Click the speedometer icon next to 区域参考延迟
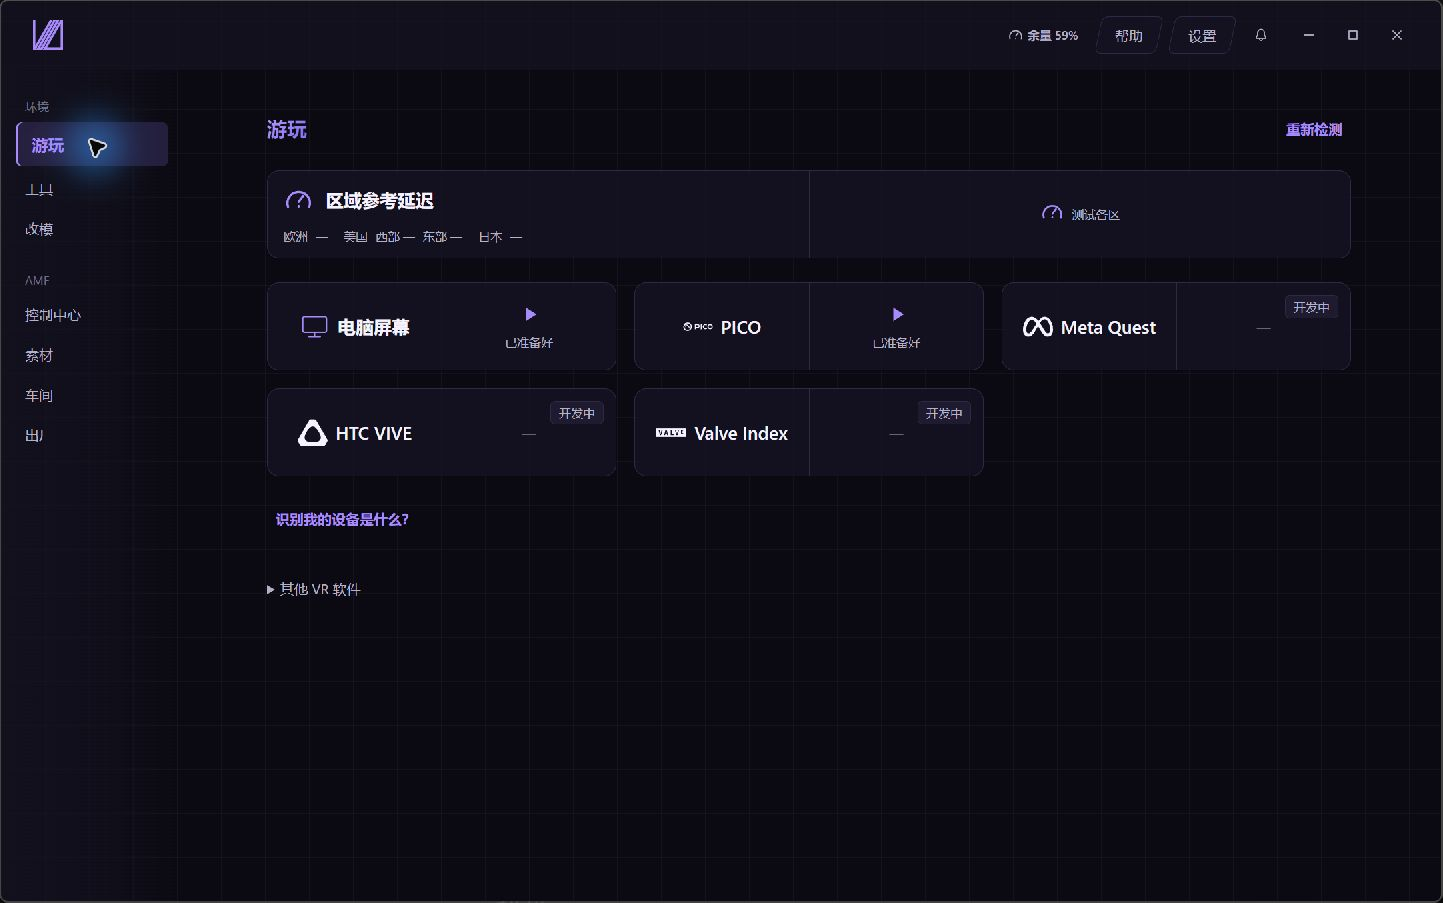The image size is (1443, 903). [298, 200]
